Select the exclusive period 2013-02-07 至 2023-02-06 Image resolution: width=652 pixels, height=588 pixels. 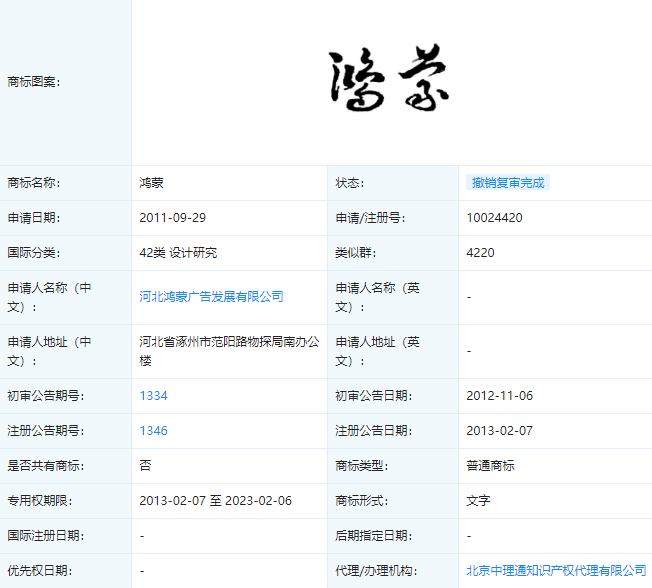215,500
